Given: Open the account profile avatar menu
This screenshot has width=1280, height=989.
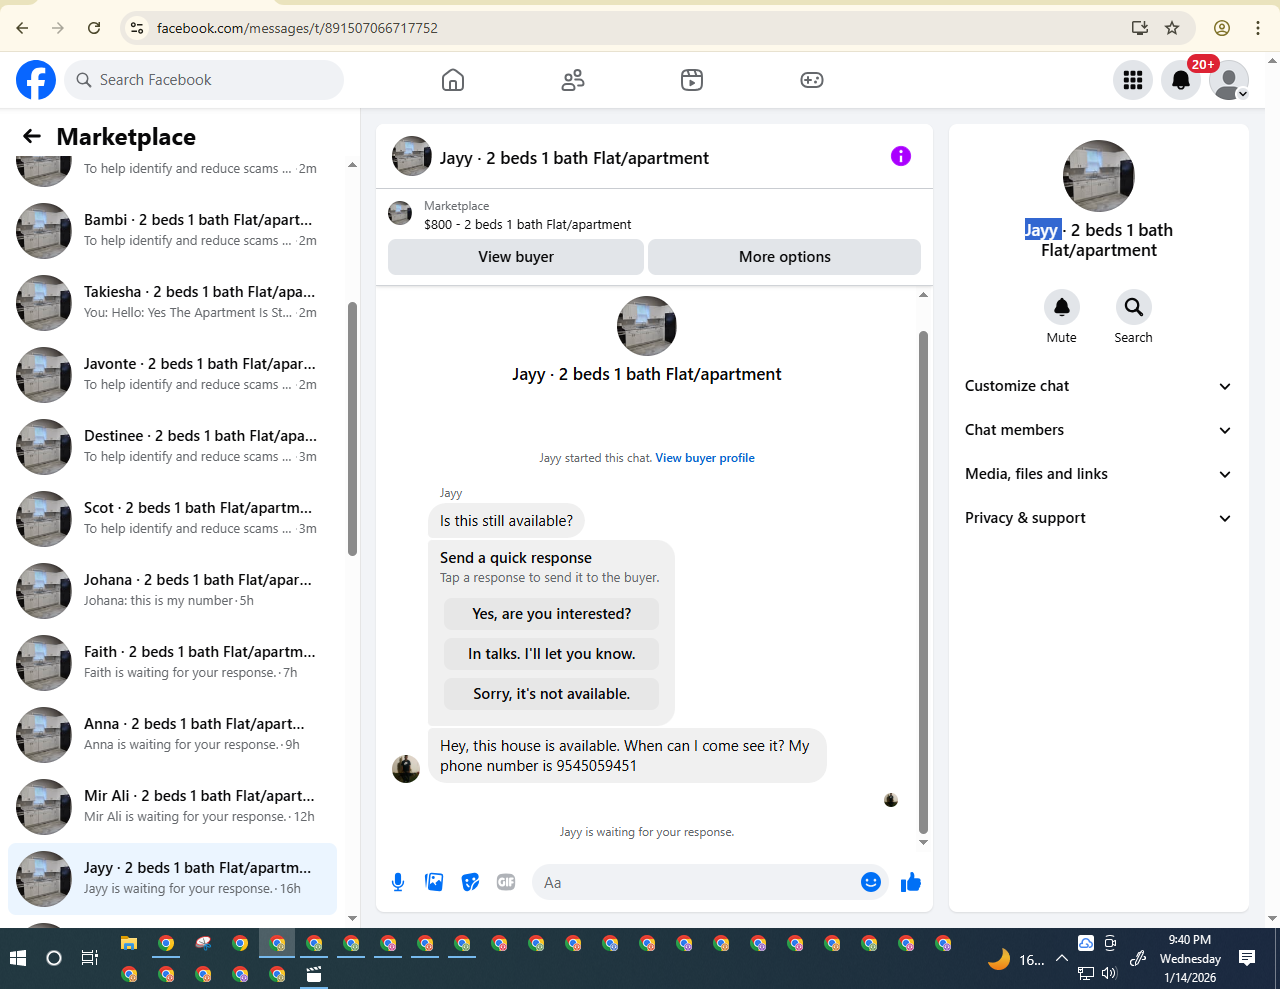Looking at the screenshot, I should pos(1229,80).
